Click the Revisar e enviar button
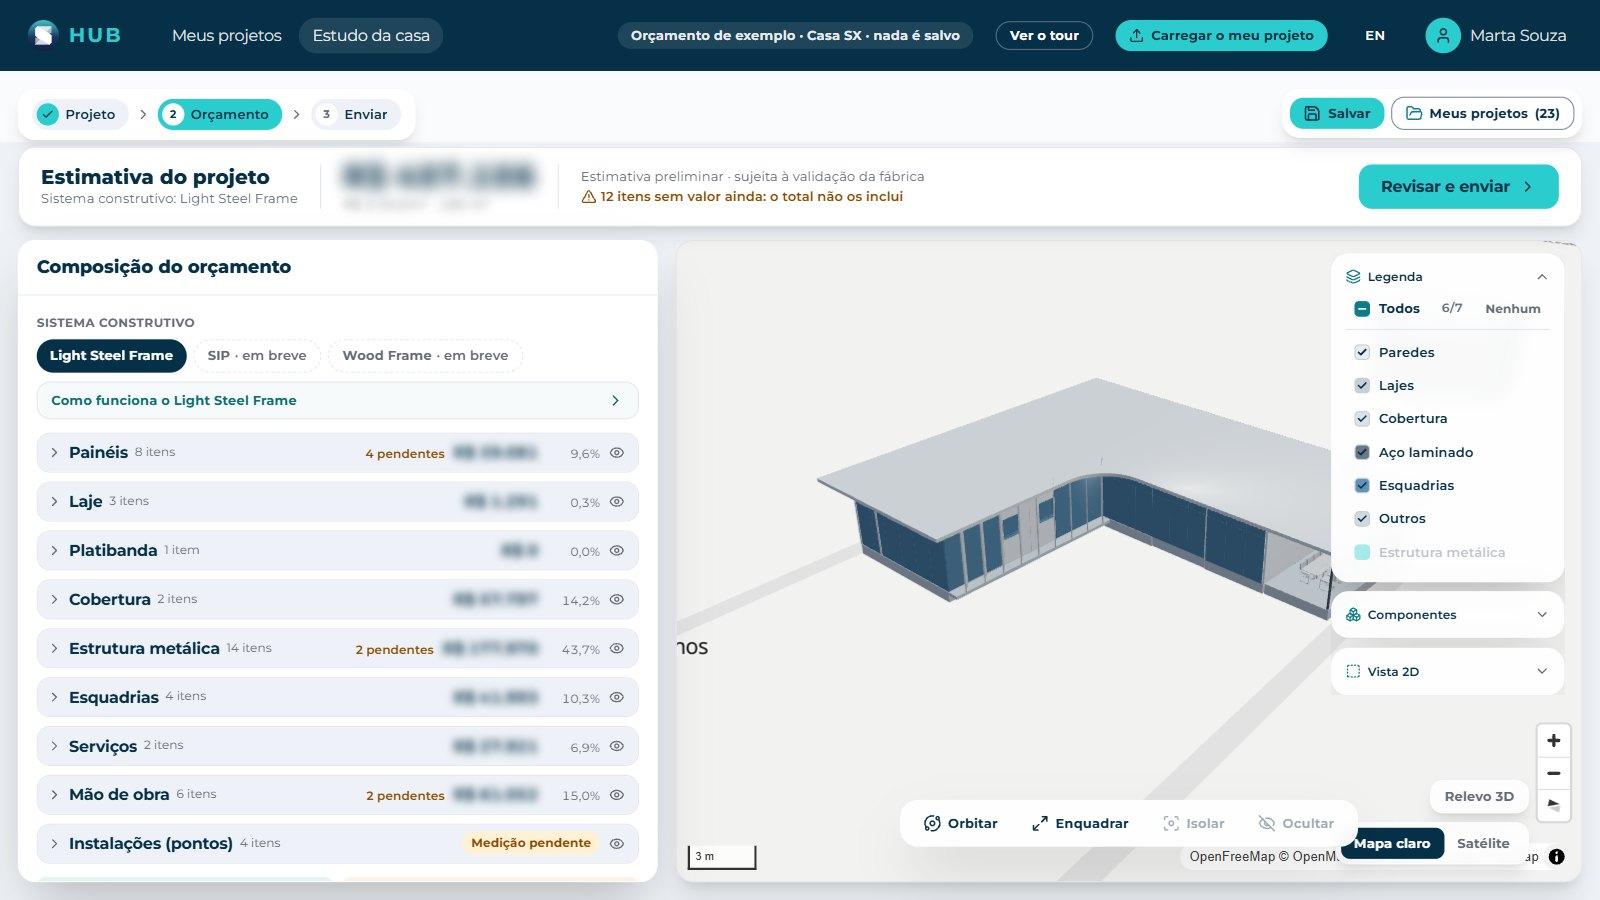The width and height of the screenshot is (1600, 900). coord(1458,187)
